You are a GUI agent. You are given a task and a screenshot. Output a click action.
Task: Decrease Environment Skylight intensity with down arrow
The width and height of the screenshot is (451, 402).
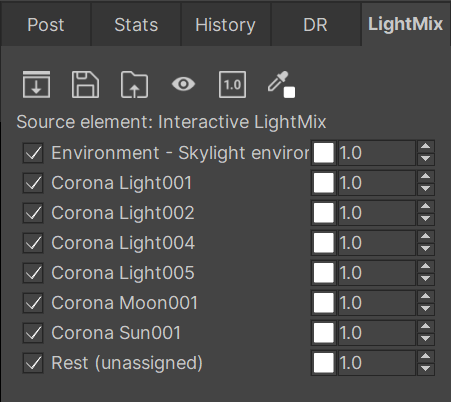[x=426, y=159]
